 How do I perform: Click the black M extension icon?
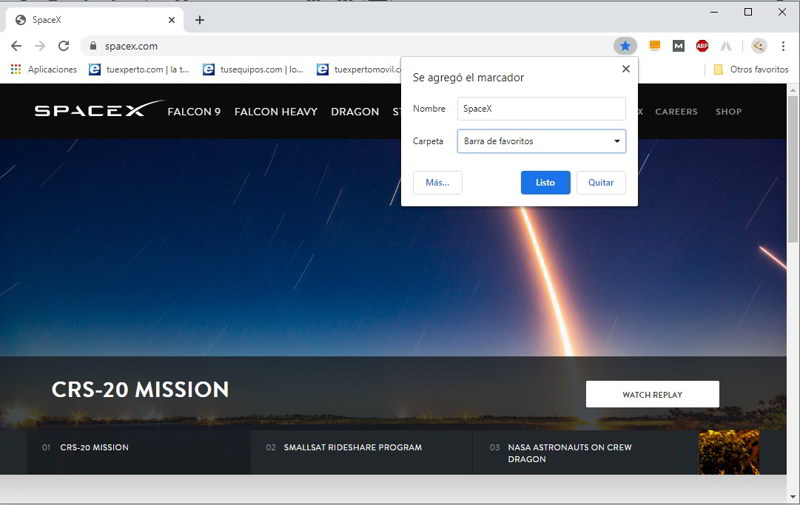pos(679,46)
